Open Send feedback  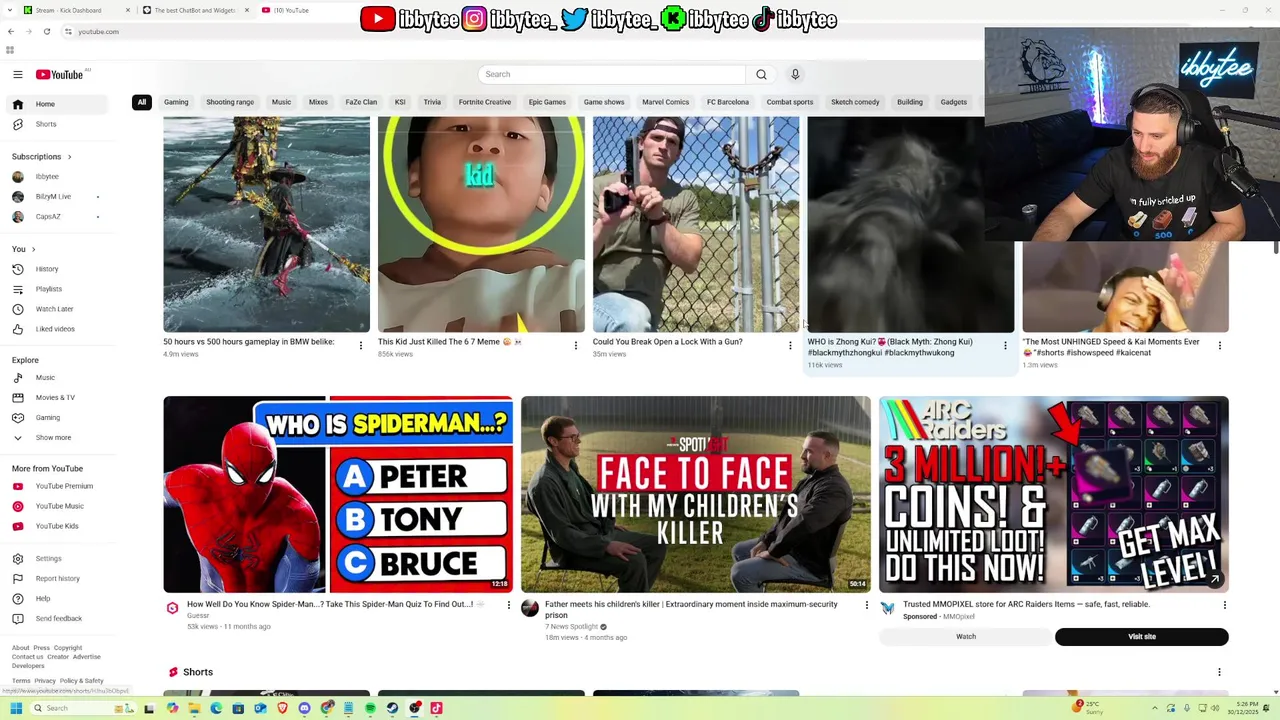point(58,619)
